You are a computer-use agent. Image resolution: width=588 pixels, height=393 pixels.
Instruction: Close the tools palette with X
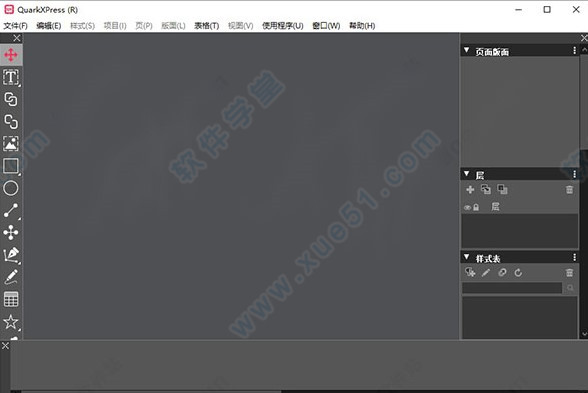point(17,38)
